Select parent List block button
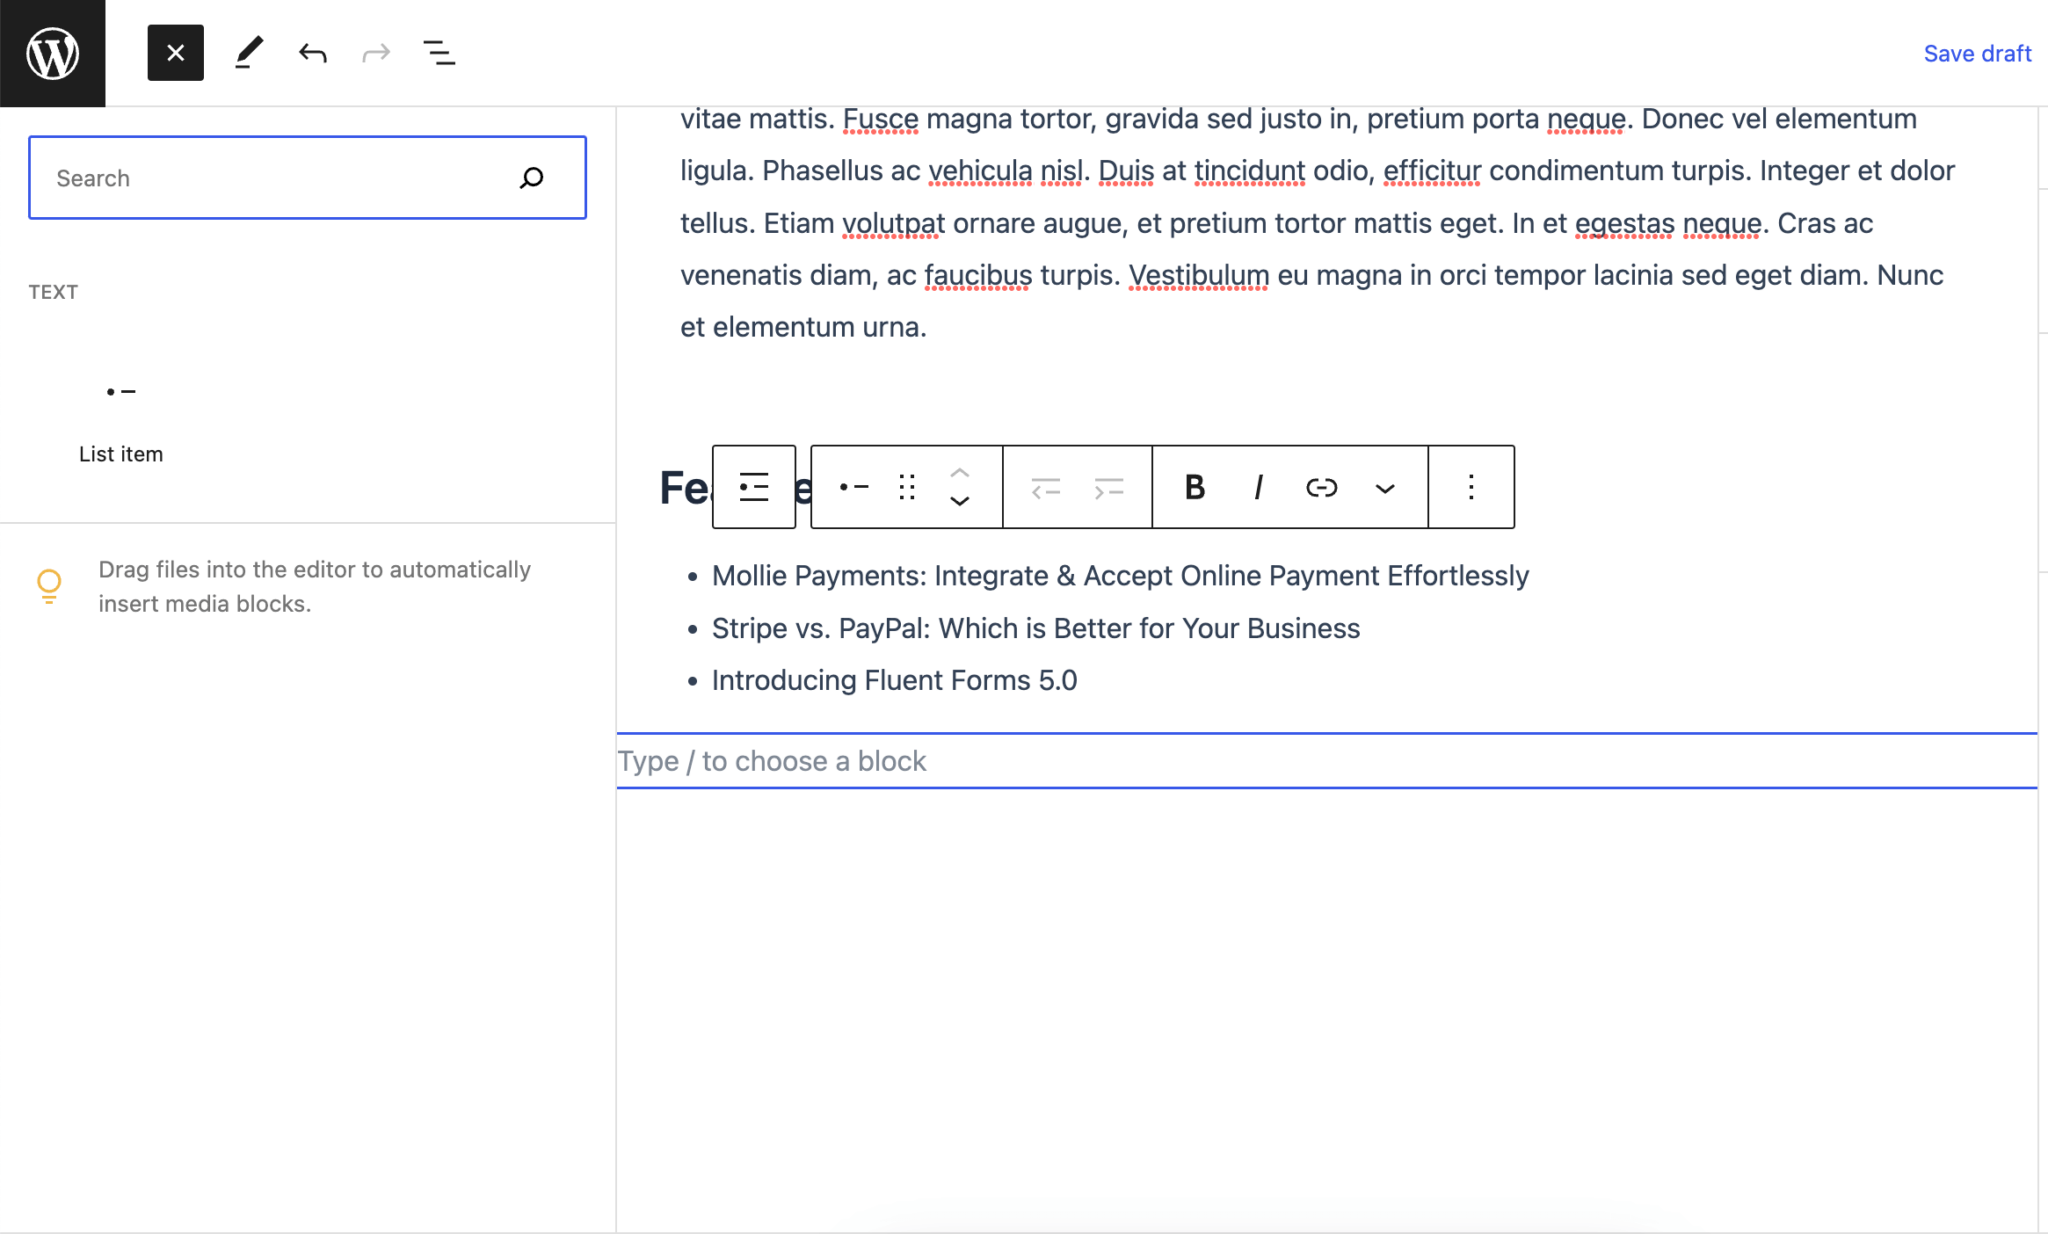2048x1234 pixels. point(754,487)
